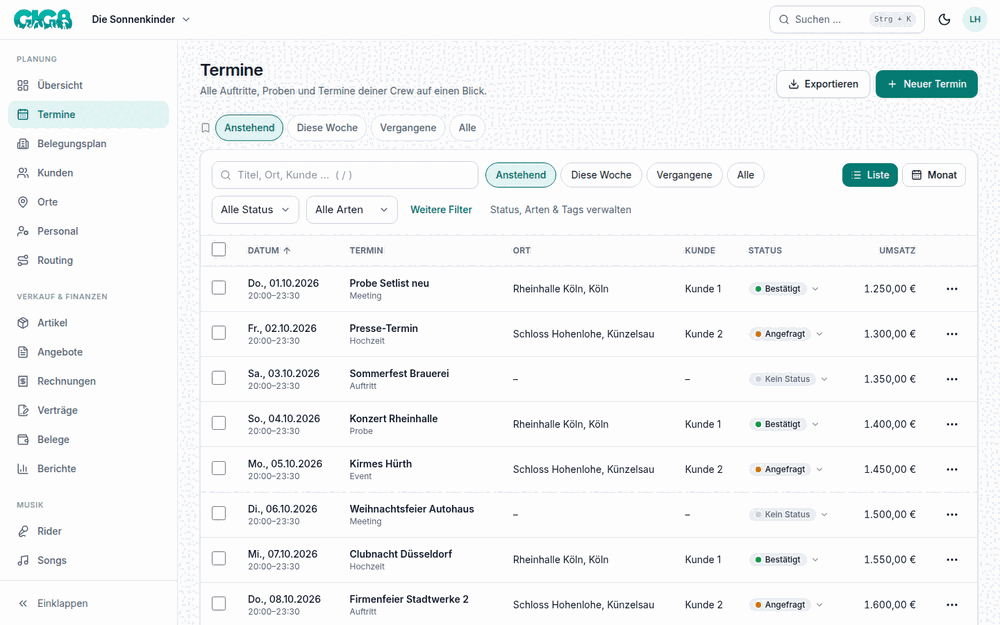Click the Neuer Termin button
Screen dimensions: 1000x625
point(926,84)
